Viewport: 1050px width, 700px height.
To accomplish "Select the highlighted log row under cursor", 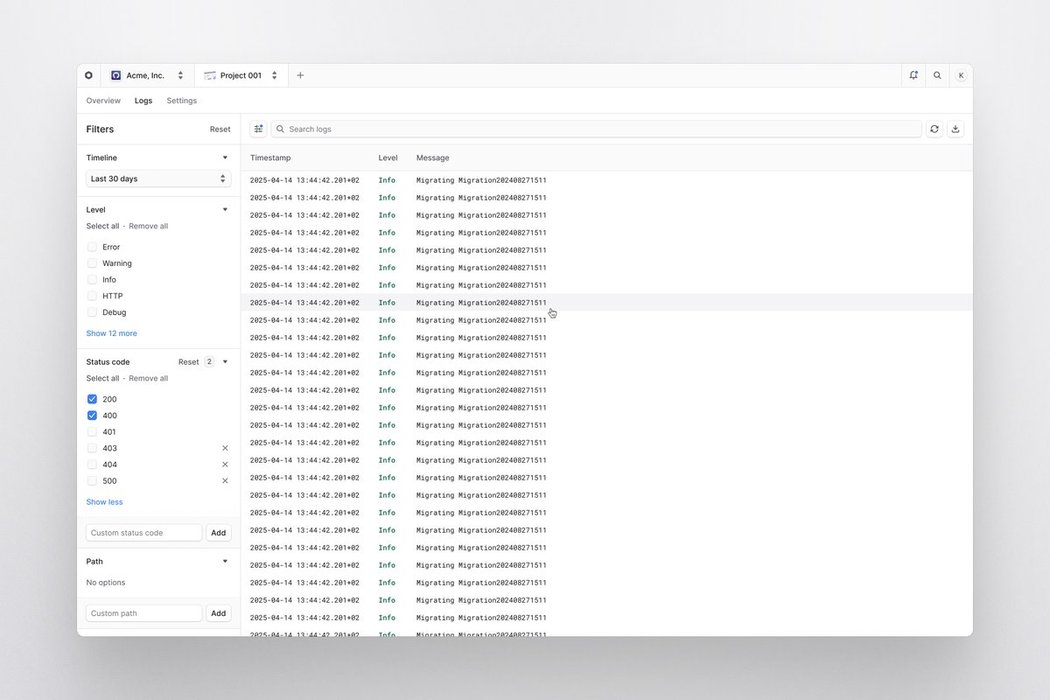I will [x=607, y=303].
